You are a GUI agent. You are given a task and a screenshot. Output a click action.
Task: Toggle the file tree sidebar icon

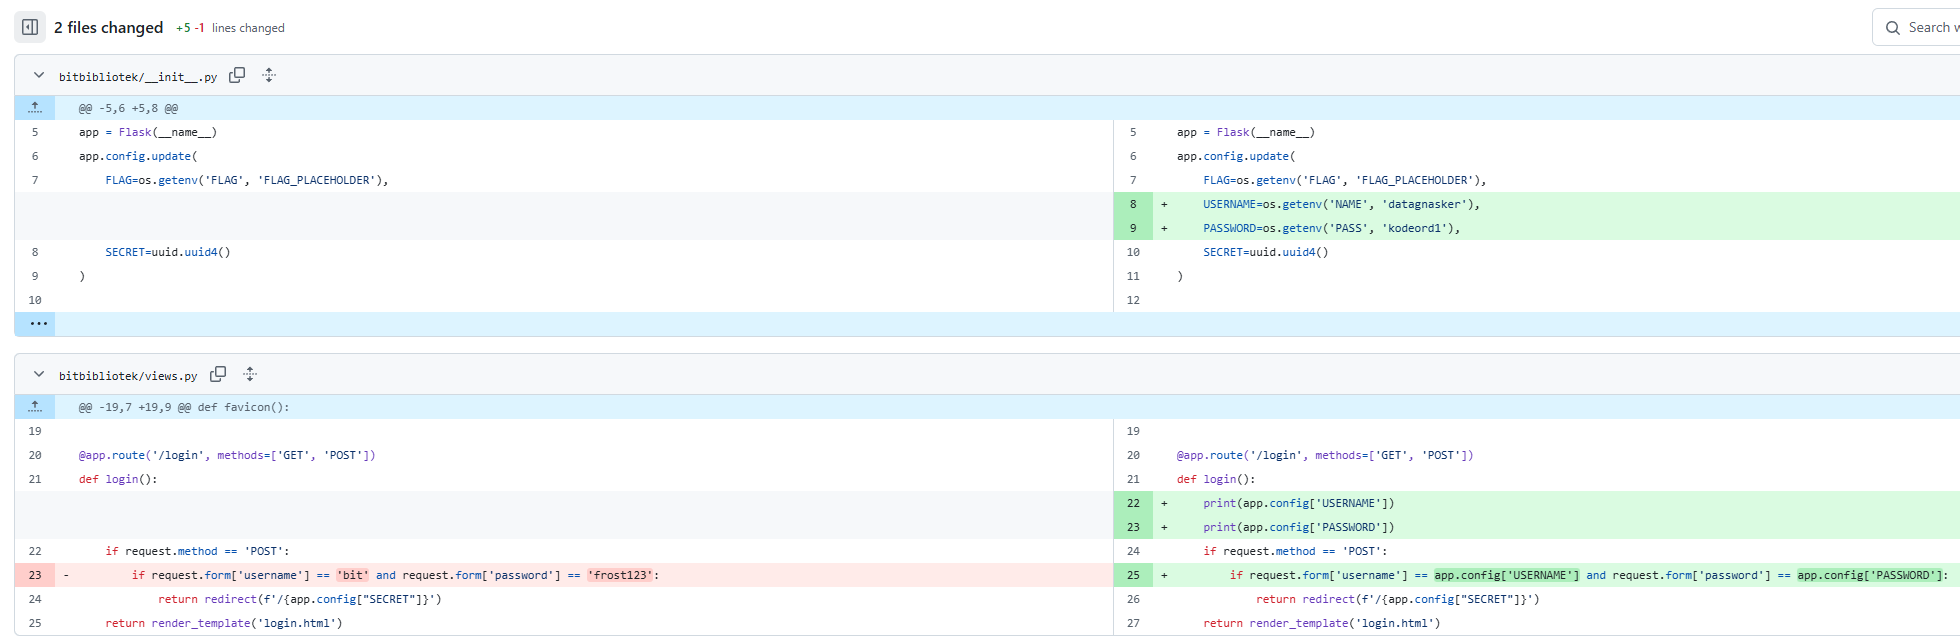point(30,27)
